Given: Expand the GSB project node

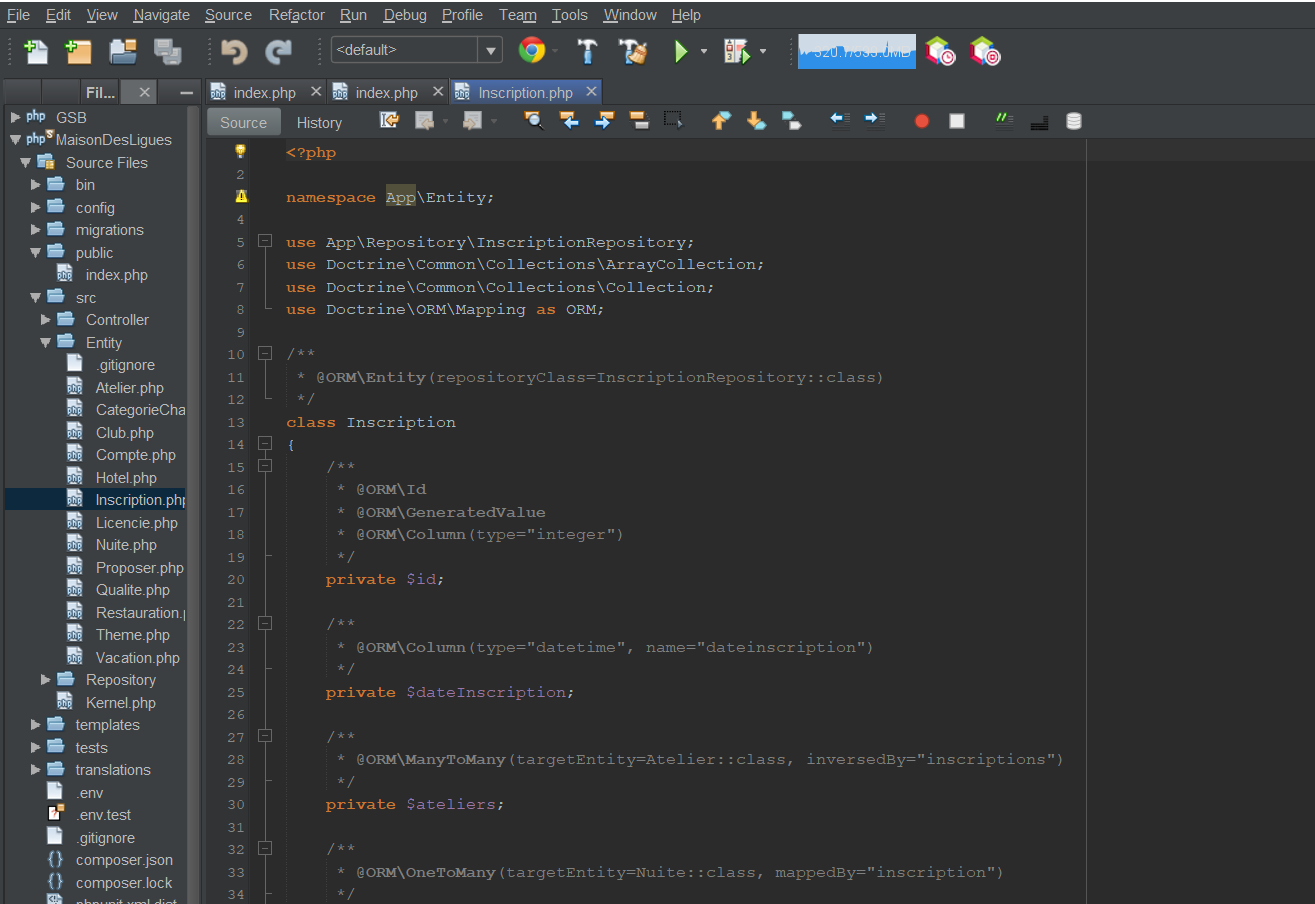Looking at the screenshot, I should pyautogui.click(x=15, y=117).
